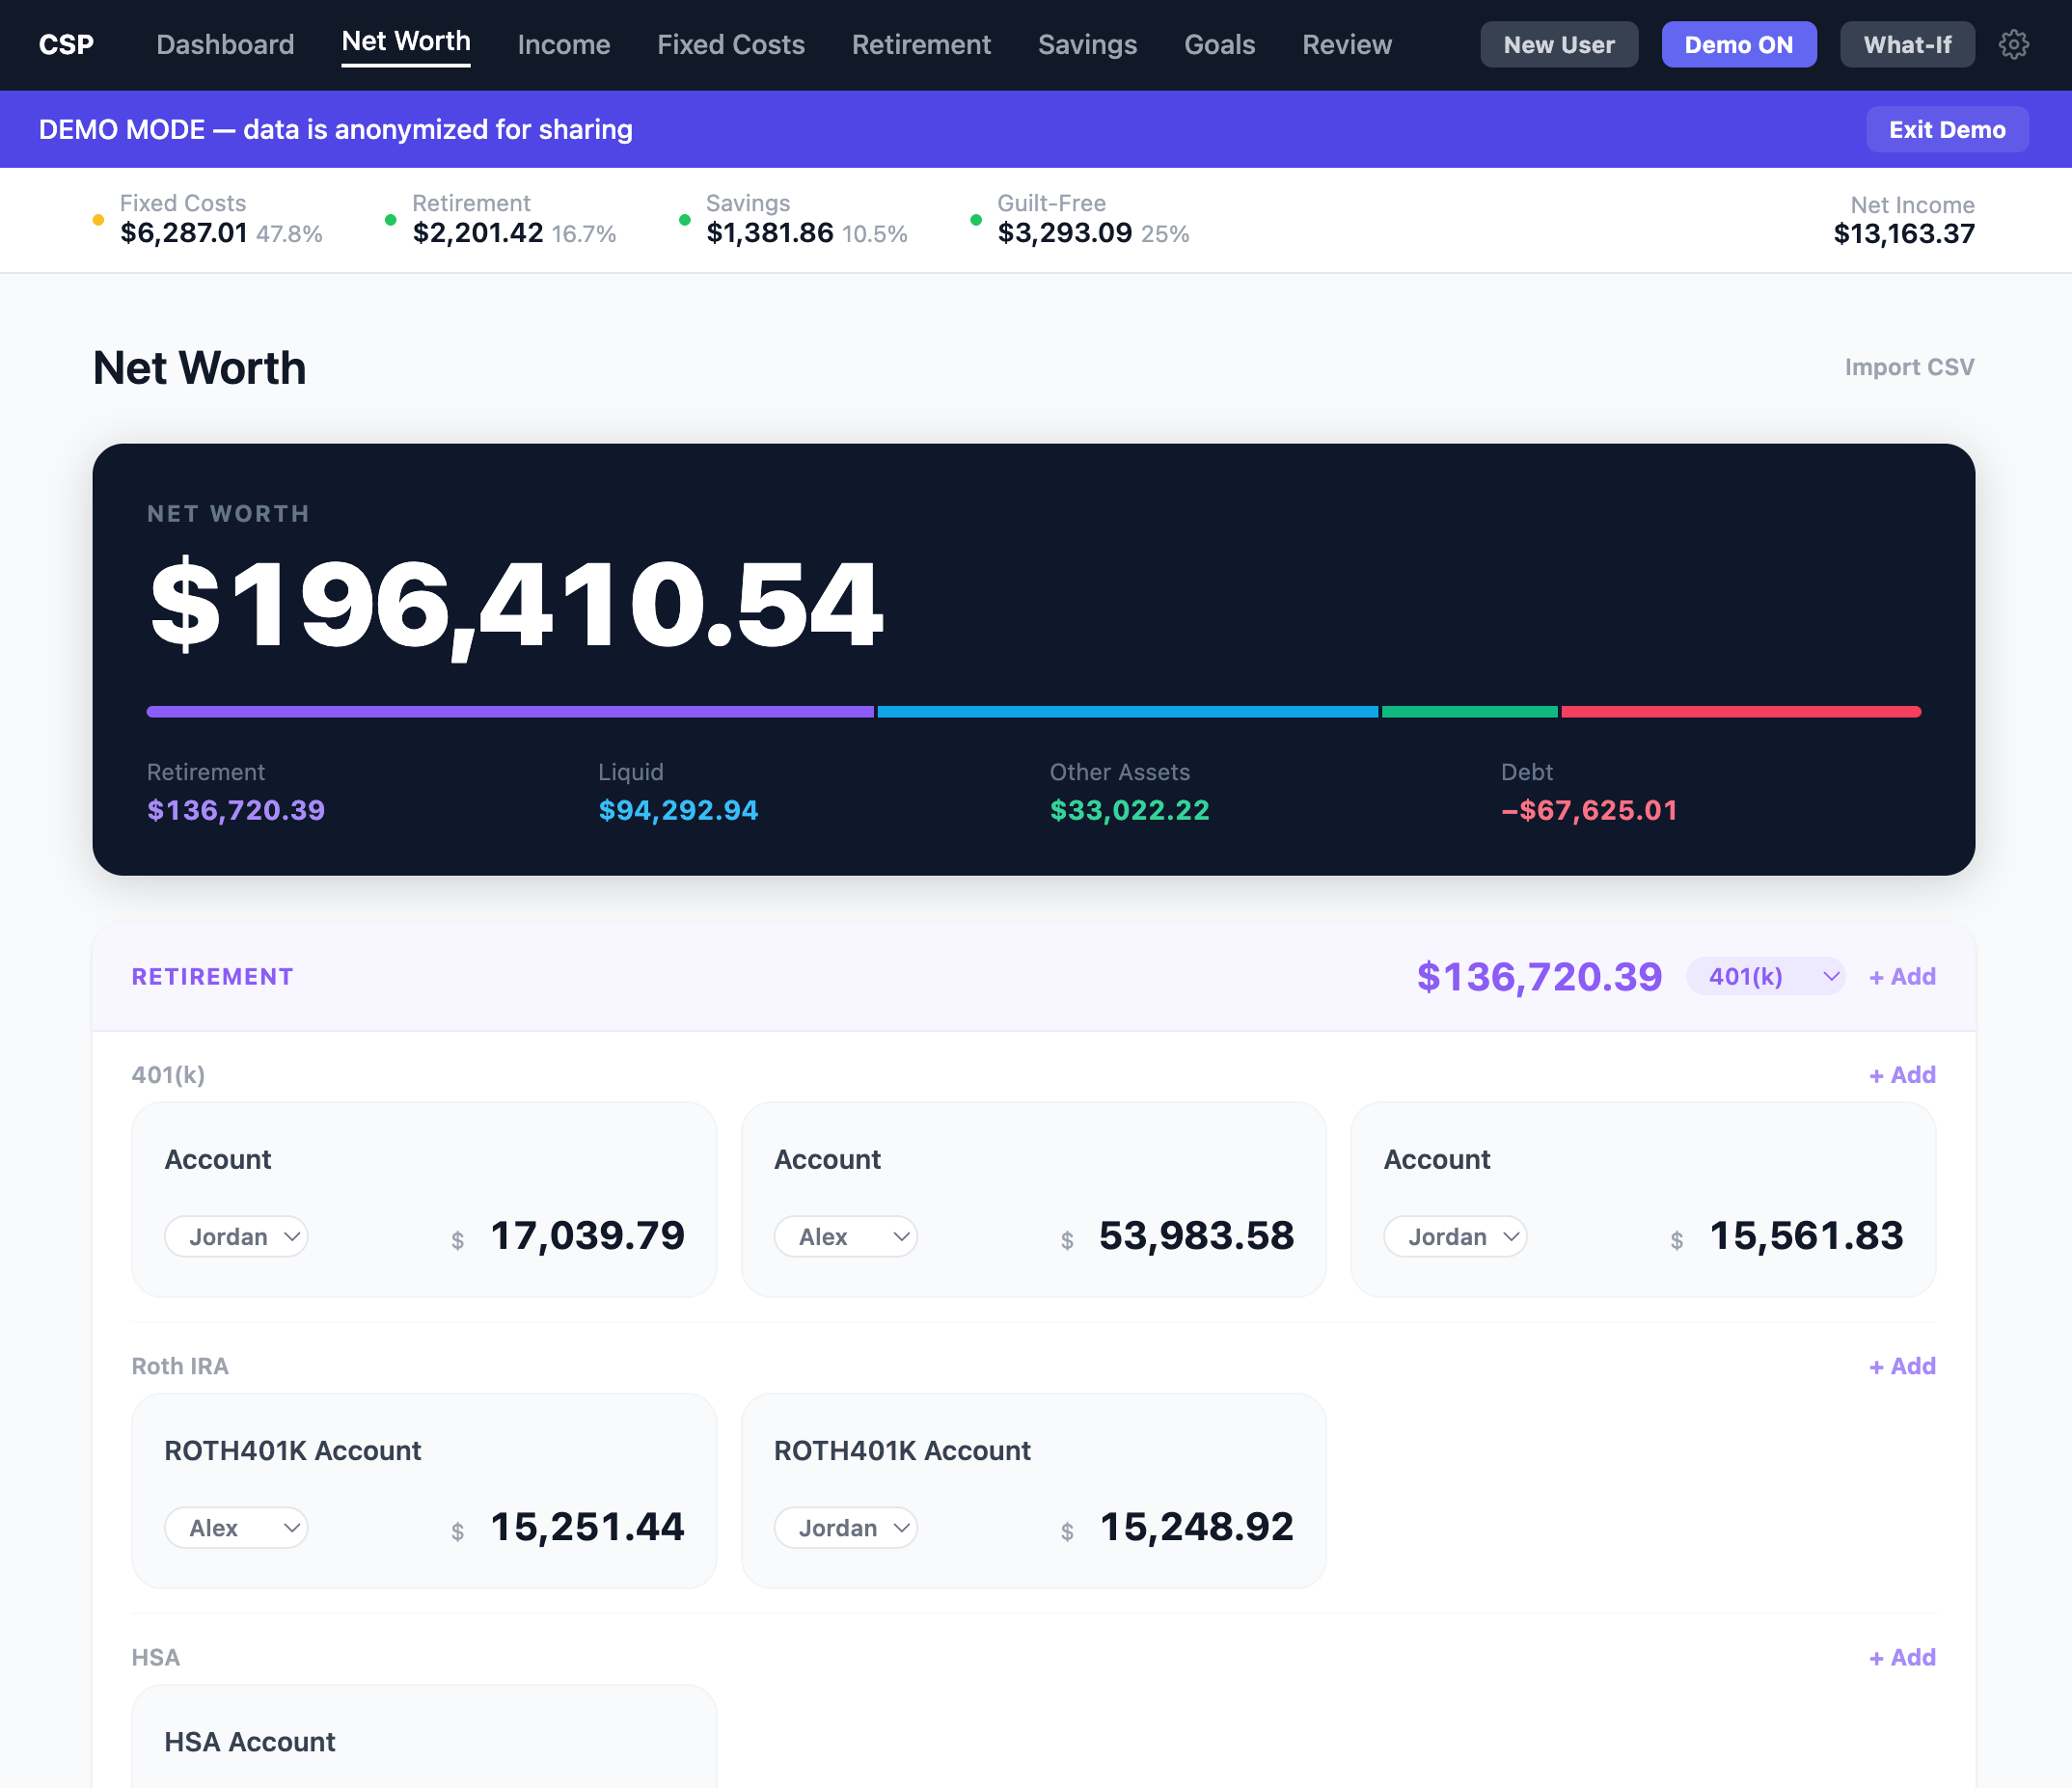The width and height of the screenshot is (2072, 1788).
Task: Add a new HSA account
Action: 1901,1657
